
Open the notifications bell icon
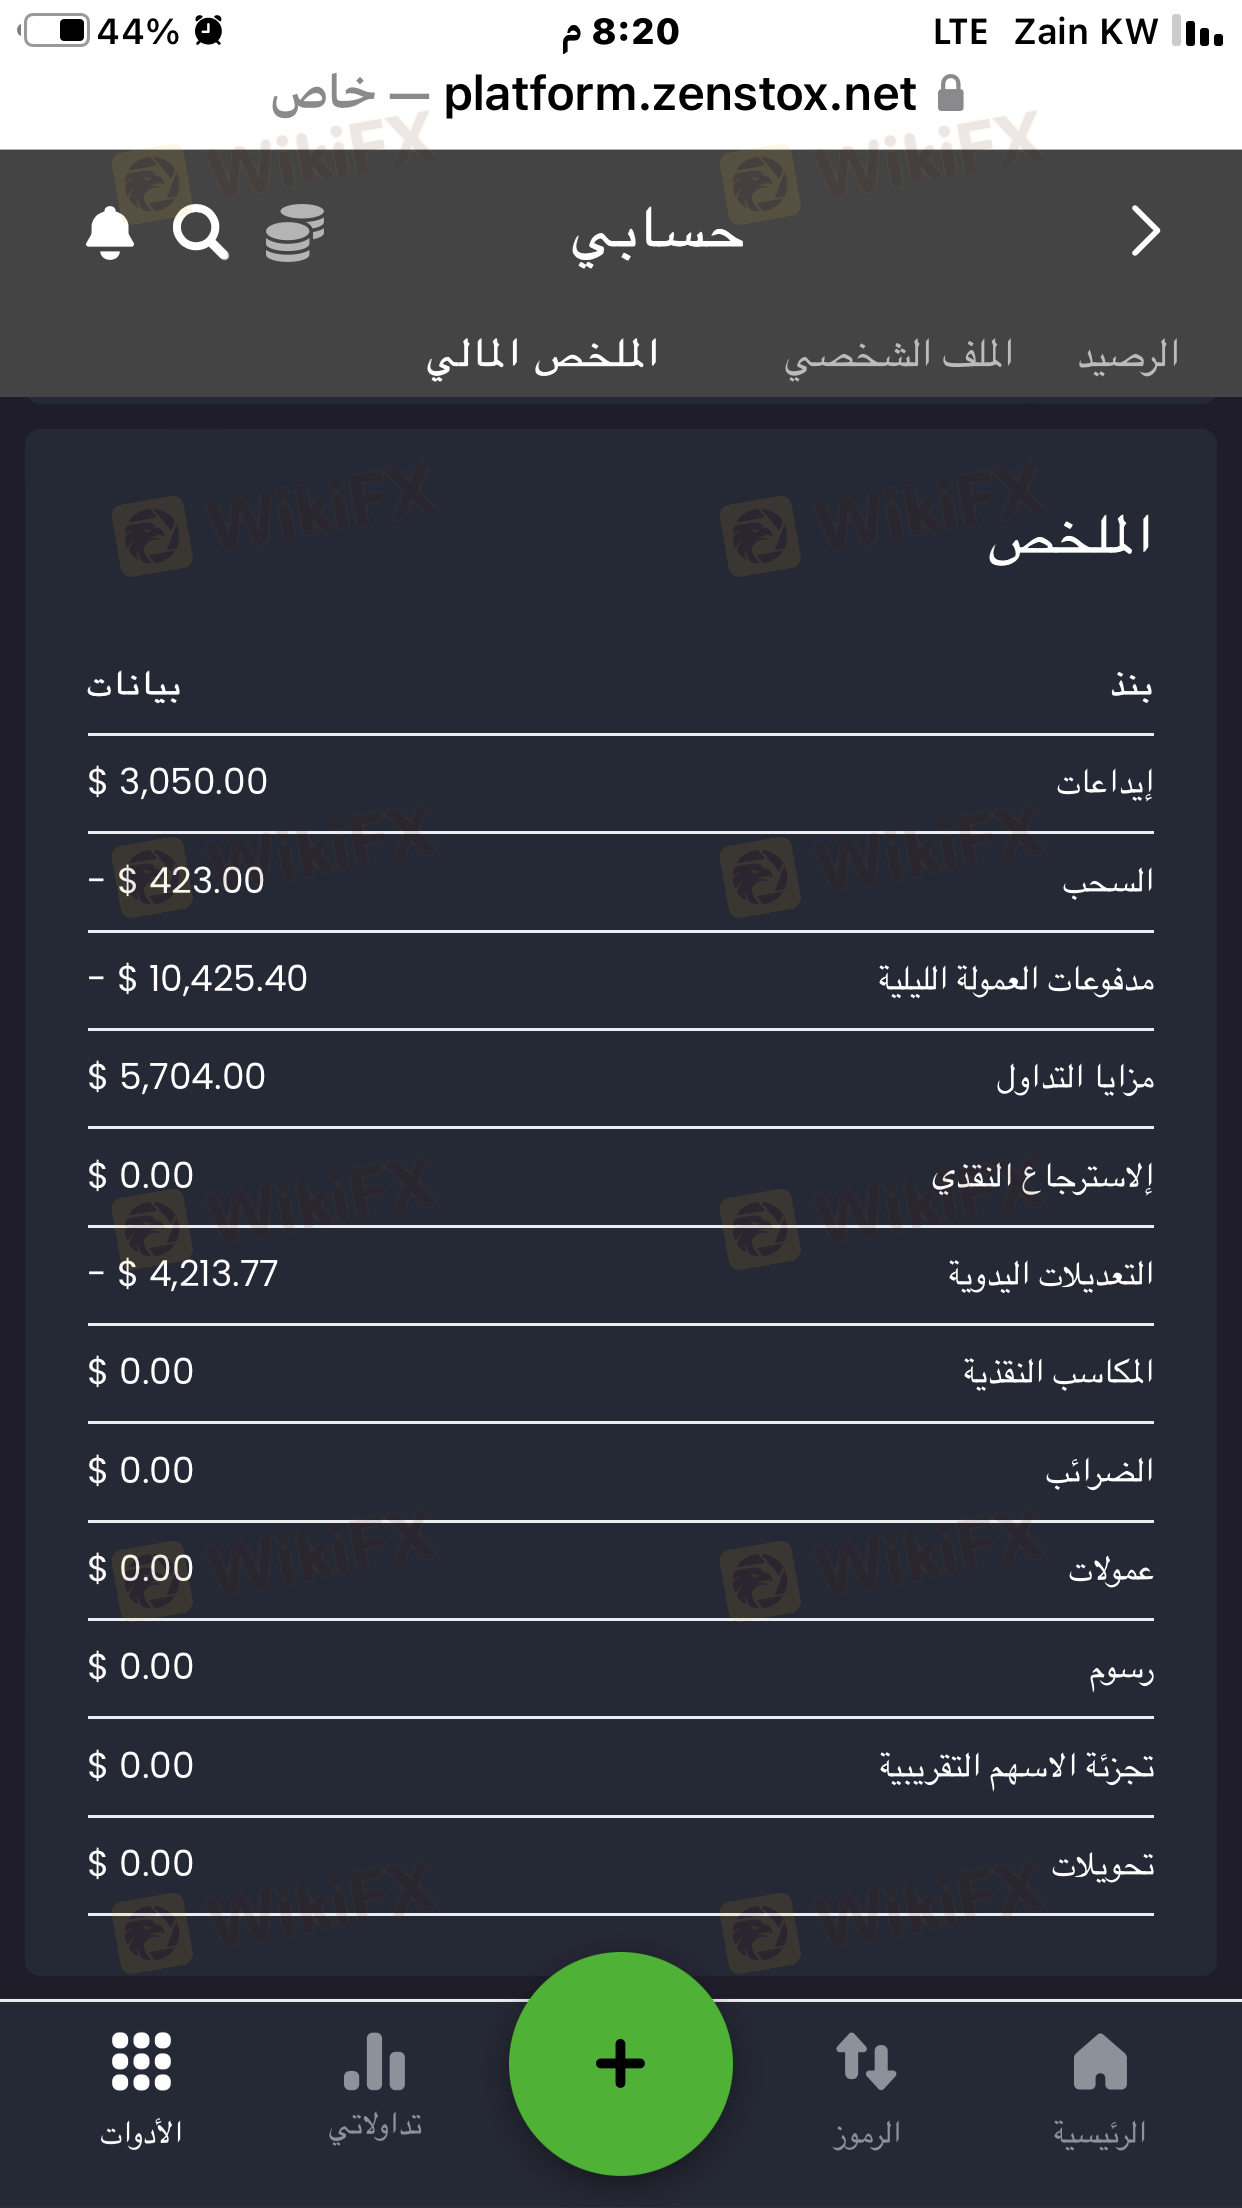[x=110, y=233]
